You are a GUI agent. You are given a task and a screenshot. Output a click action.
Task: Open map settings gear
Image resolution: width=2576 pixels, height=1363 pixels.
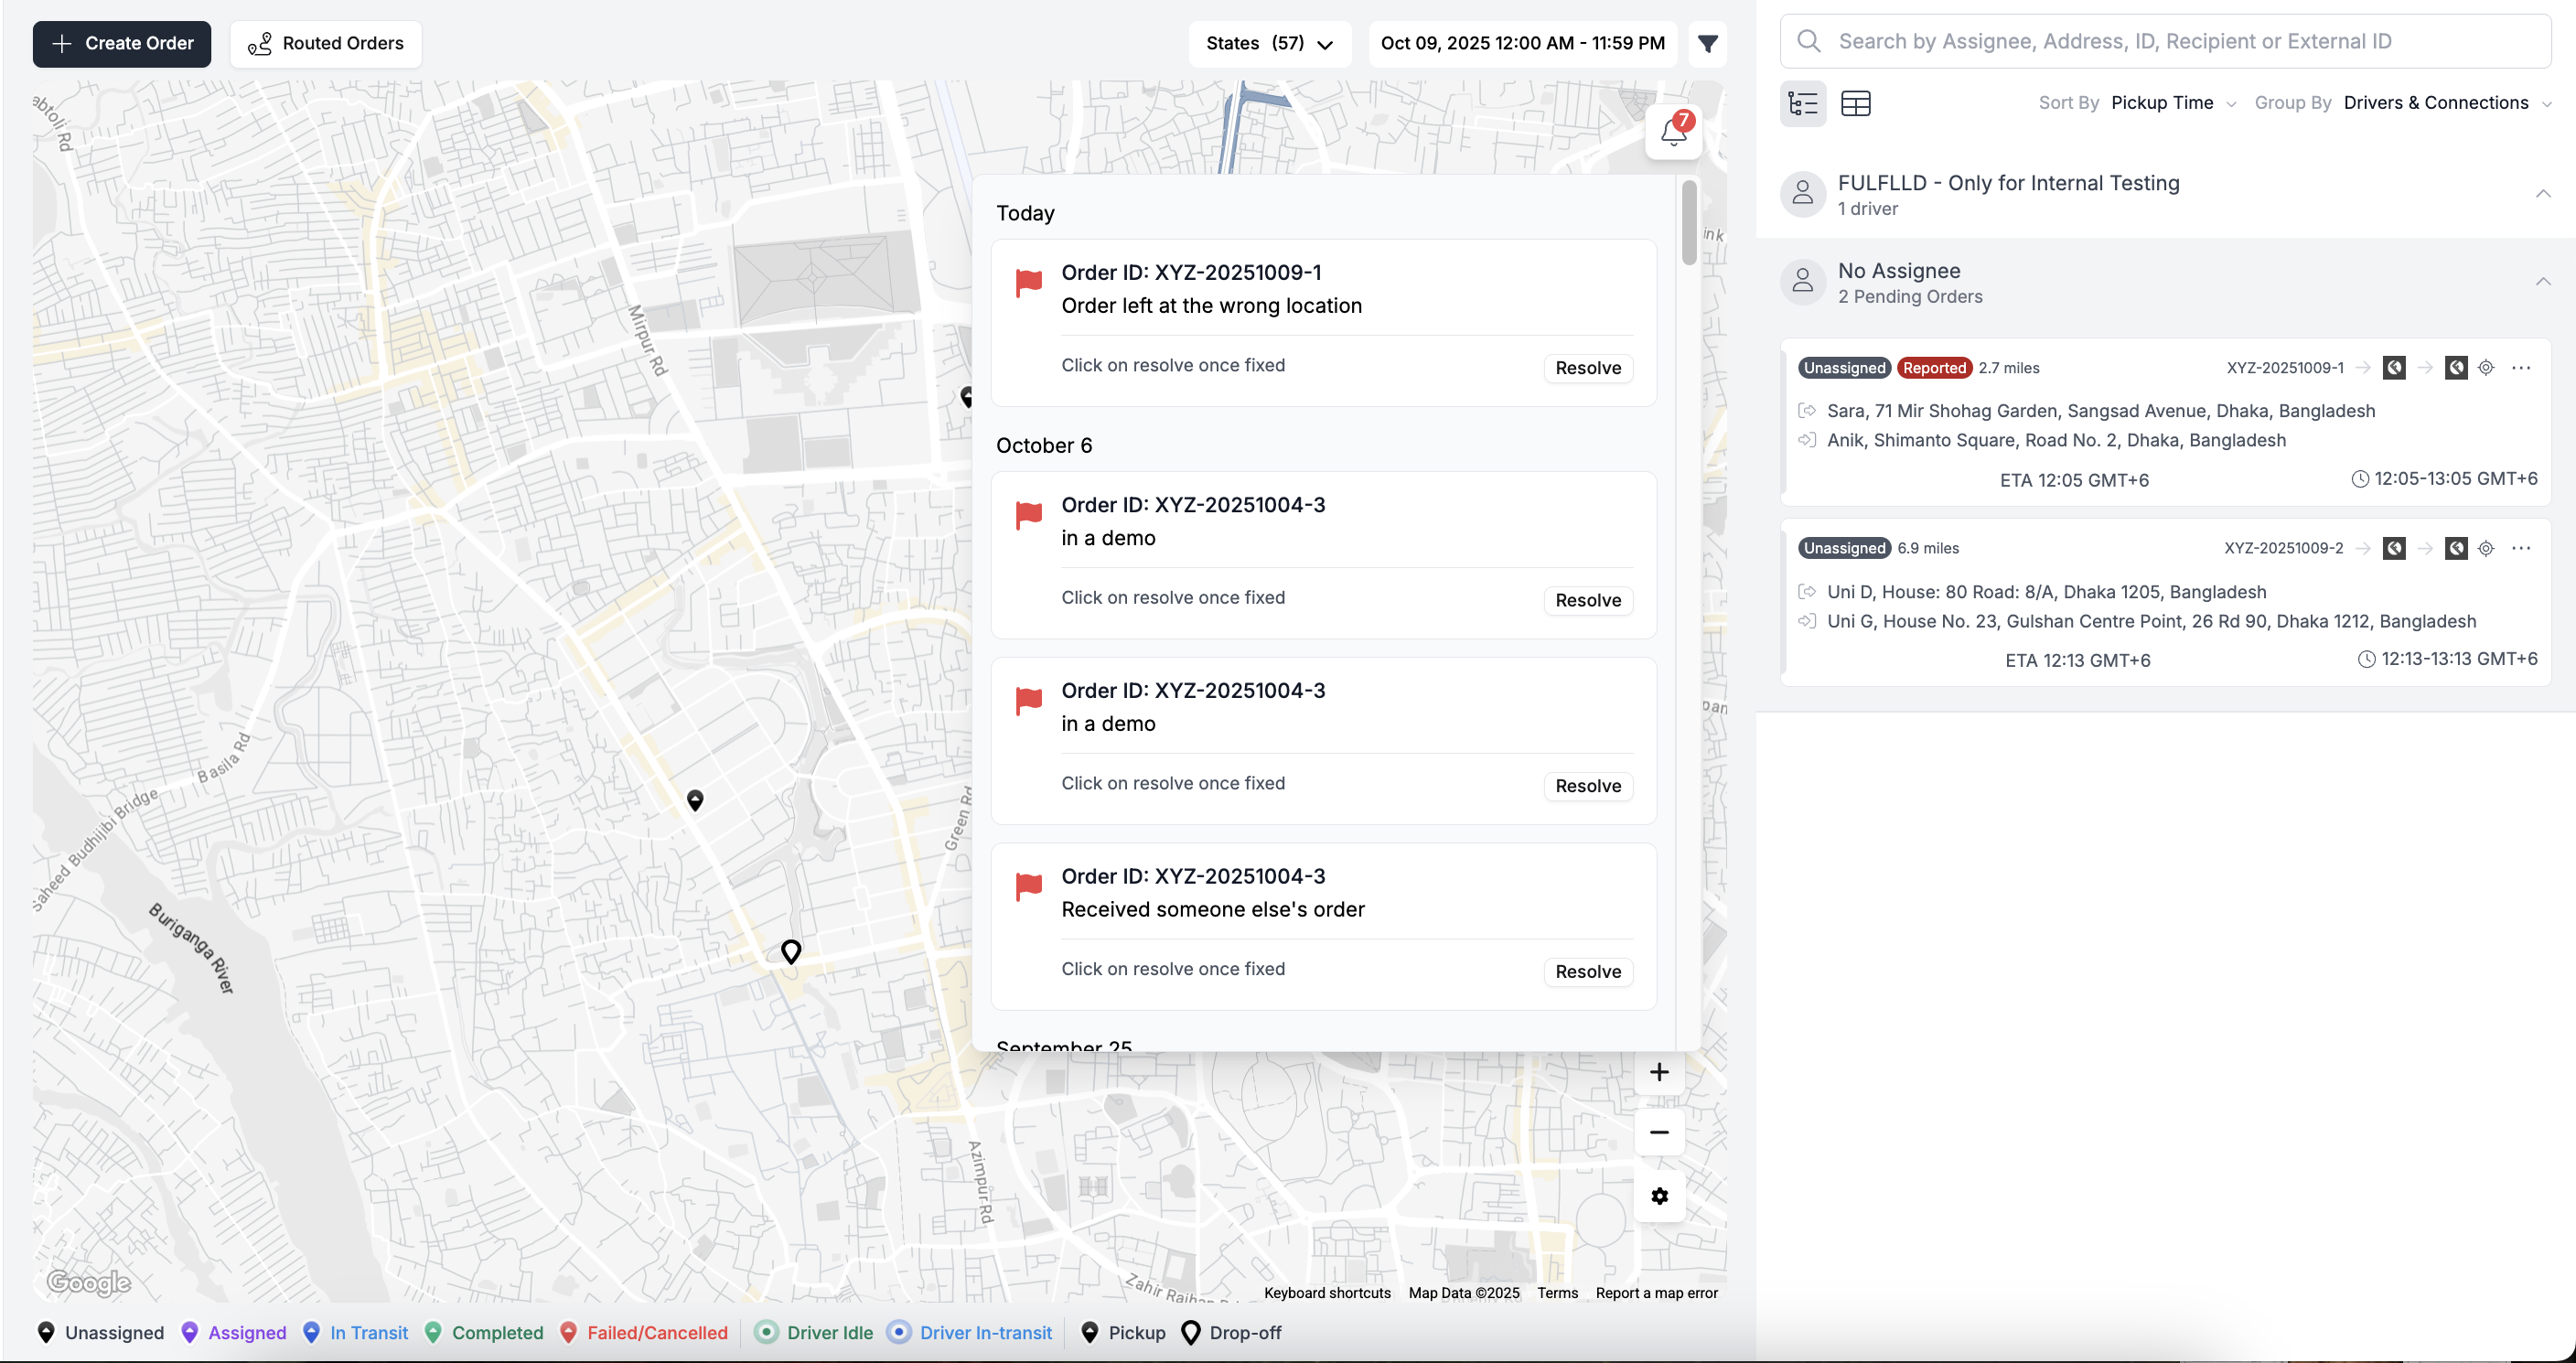(1659, 1196)
